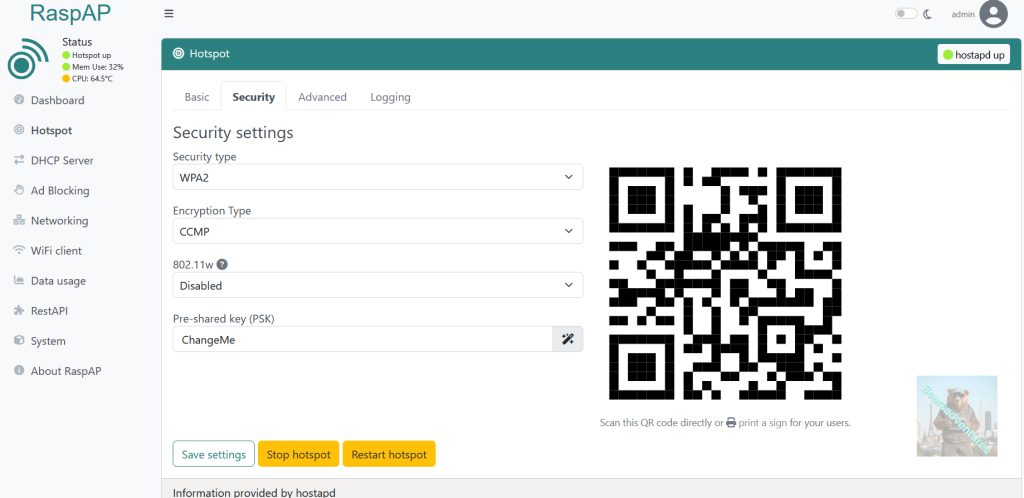Open the 802.11w dropdown
The image size is (1024, 498).
coord(377,285)
